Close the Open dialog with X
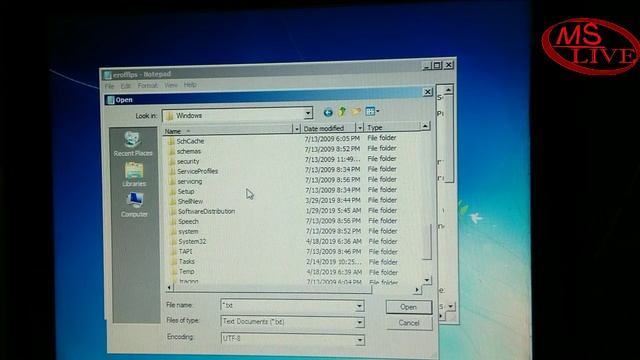The width and height of the screenshot is (640, 360). (x=427, y=92)
